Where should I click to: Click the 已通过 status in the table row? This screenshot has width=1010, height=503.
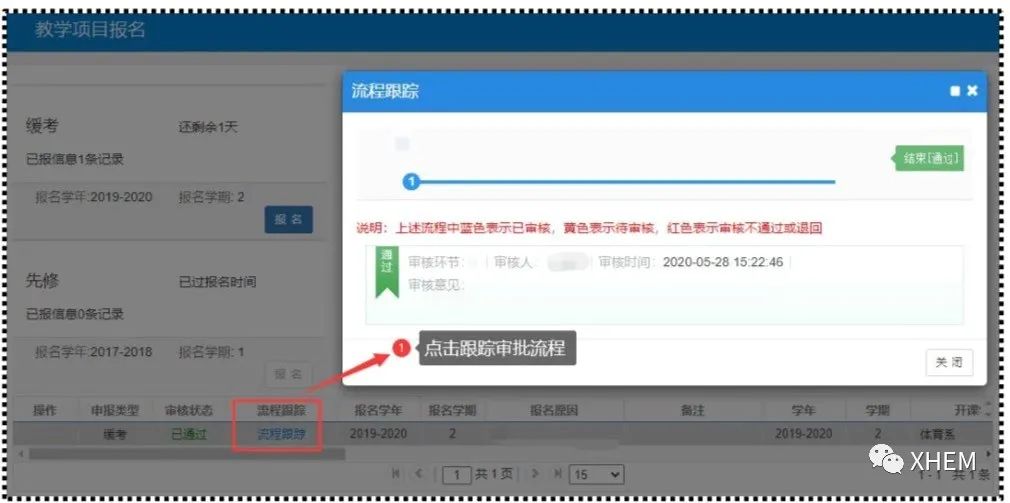click(x=189, y=435)
